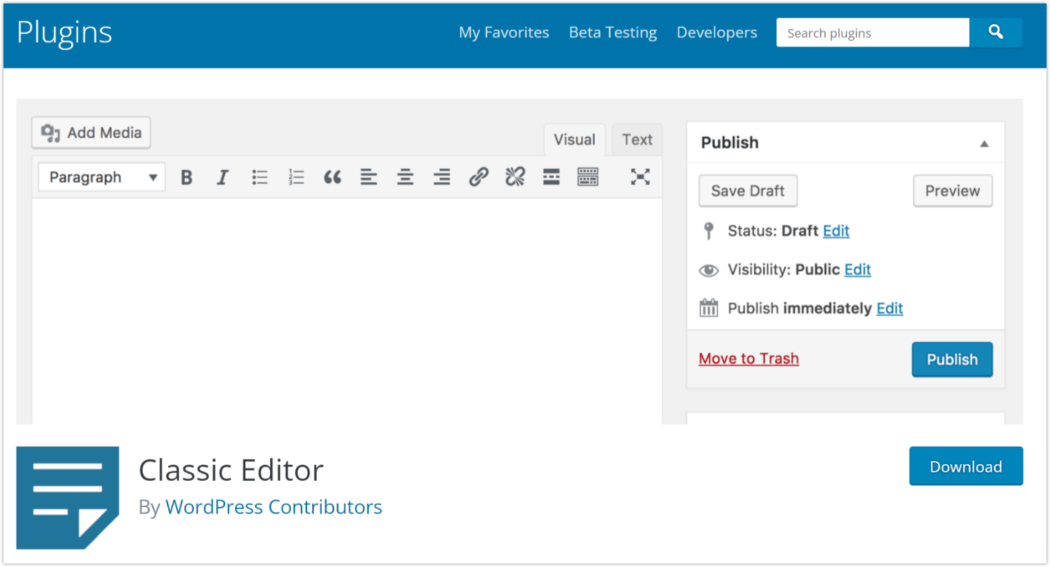Image resolution: width=1050 pixels, height=567 pixels.
Task: Edit the Status Draft setting
Action: [x=836, y=231]
